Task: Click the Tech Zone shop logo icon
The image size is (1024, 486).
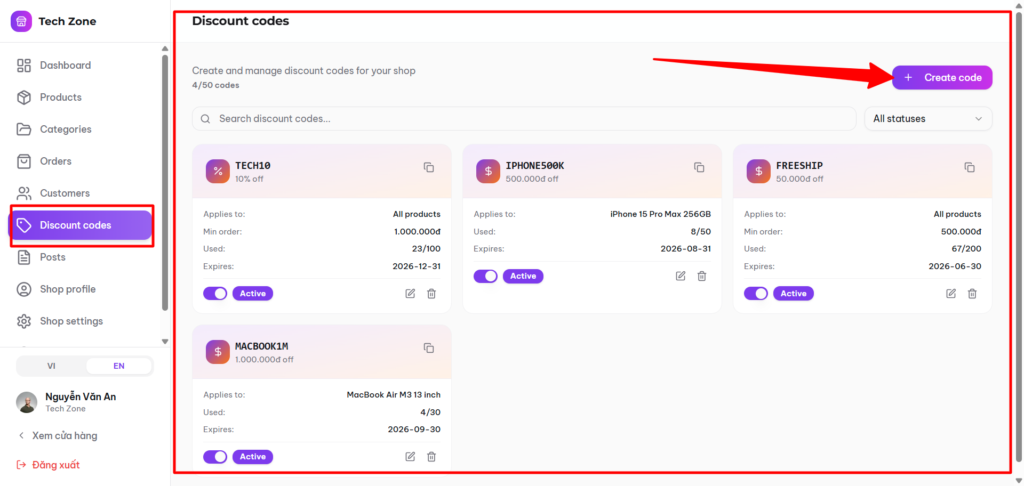Action: pos(22,21)
